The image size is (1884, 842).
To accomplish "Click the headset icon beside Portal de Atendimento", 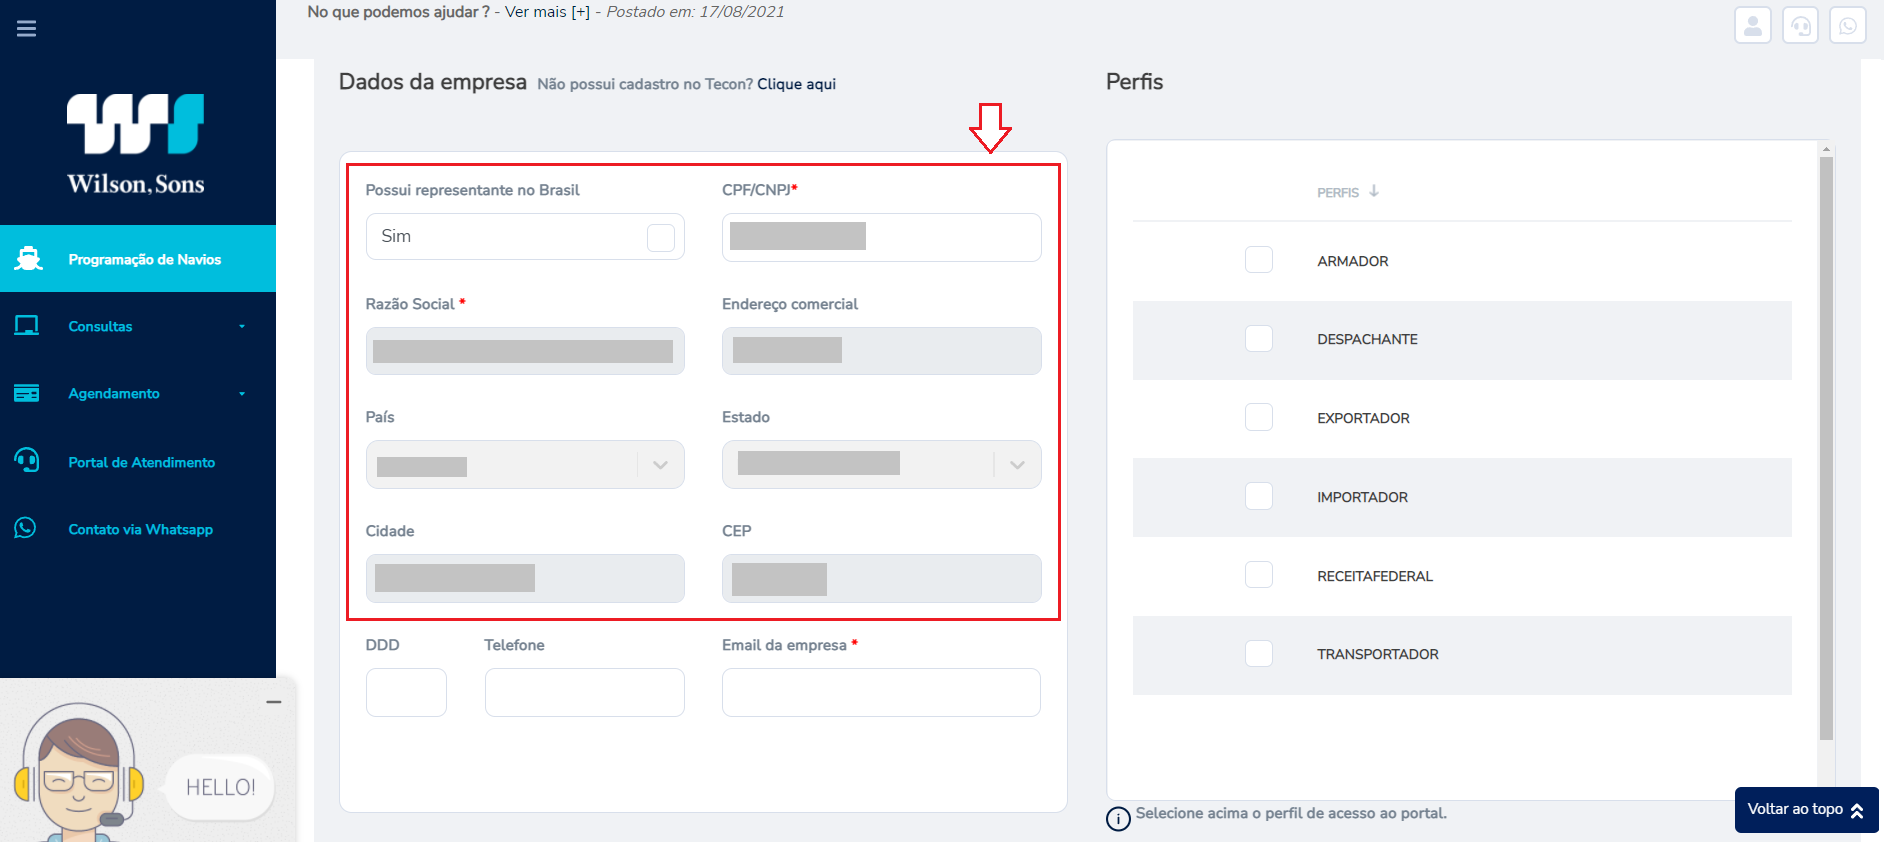I will pyautogui.click(x=27, y=461).
